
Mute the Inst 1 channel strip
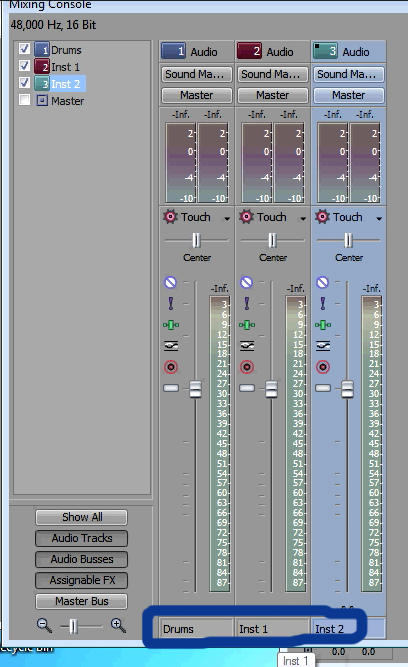tap(246, 282)
